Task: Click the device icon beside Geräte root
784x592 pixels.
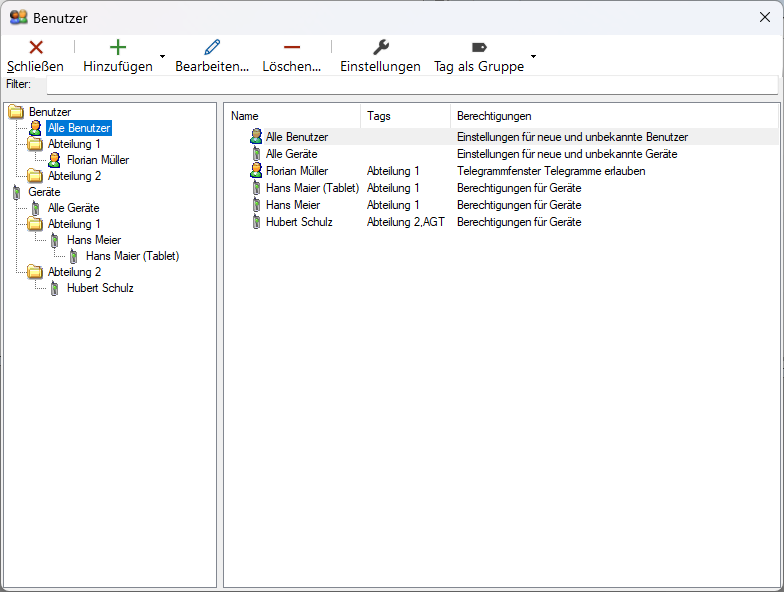Action: (x=16, y=192)
